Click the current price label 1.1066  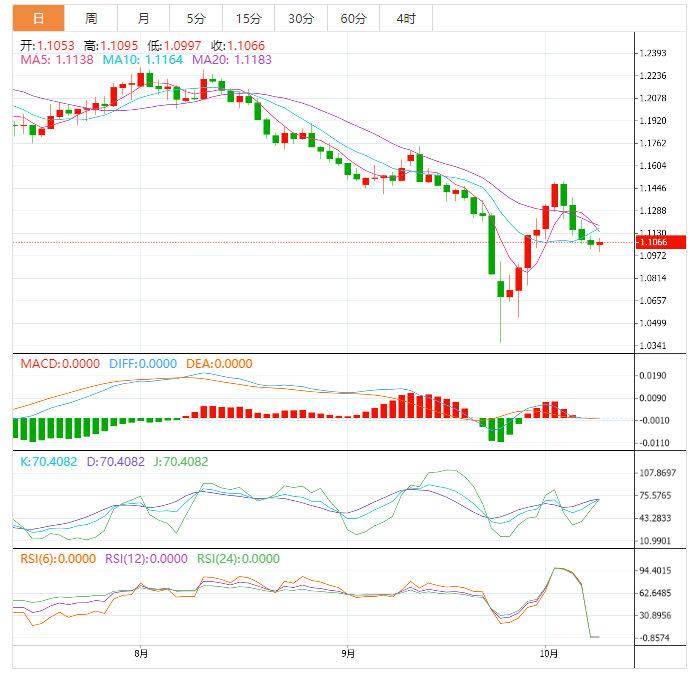pyautogui.click(x=661, y=242)
